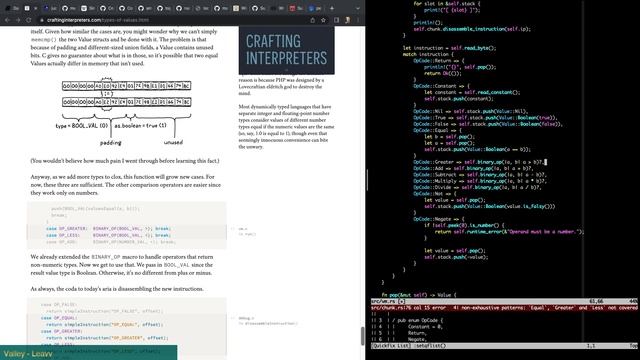Click the memory padding diagram image
Screen dimensions: 640x360
[124, 111]
